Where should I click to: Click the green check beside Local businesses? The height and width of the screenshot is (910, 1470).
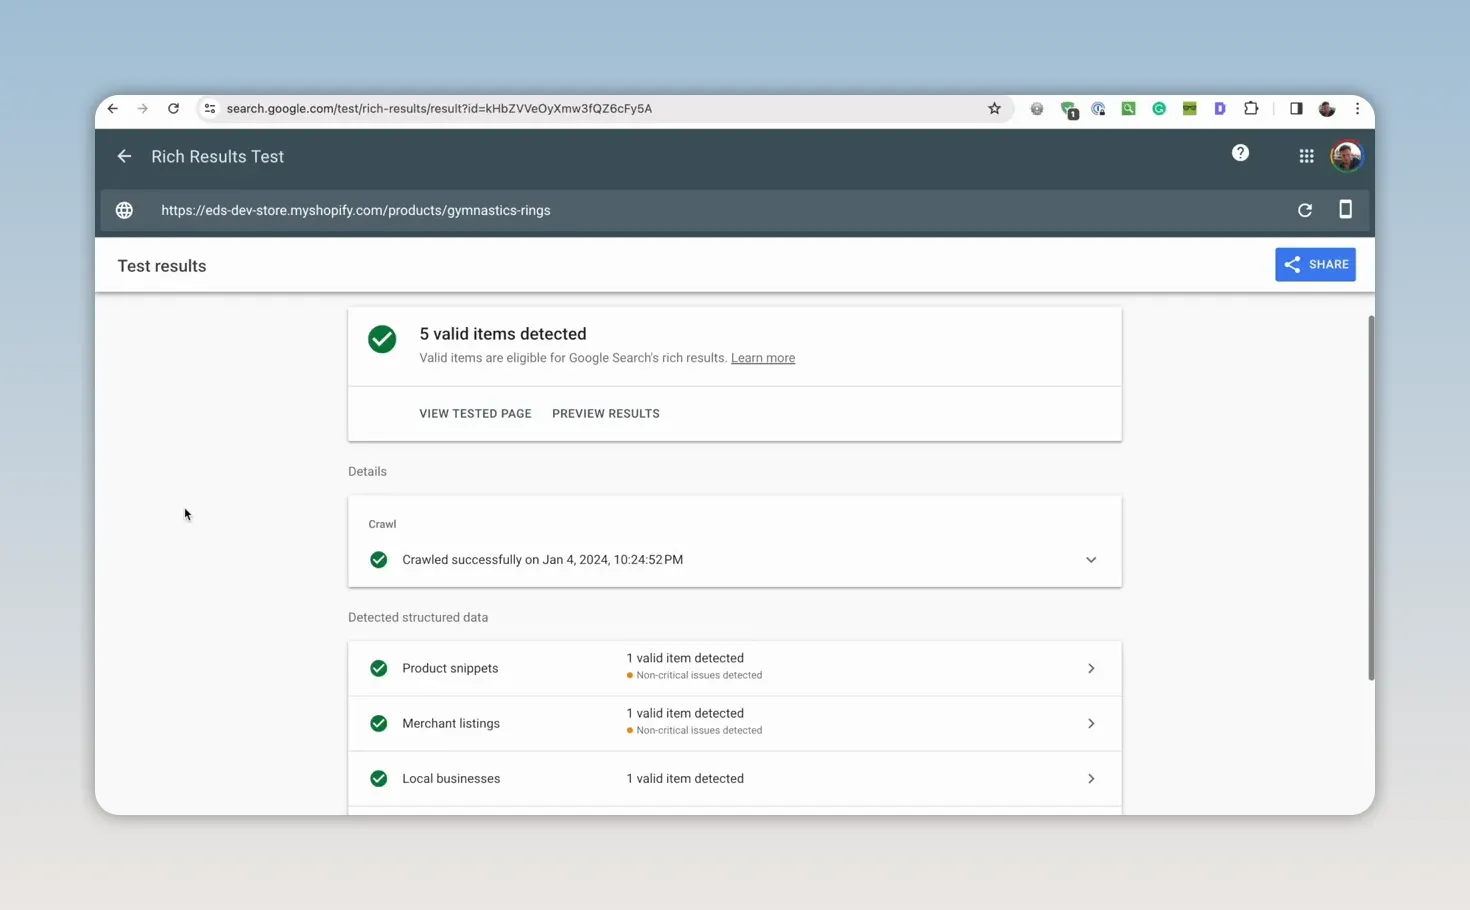coord(379,778)
